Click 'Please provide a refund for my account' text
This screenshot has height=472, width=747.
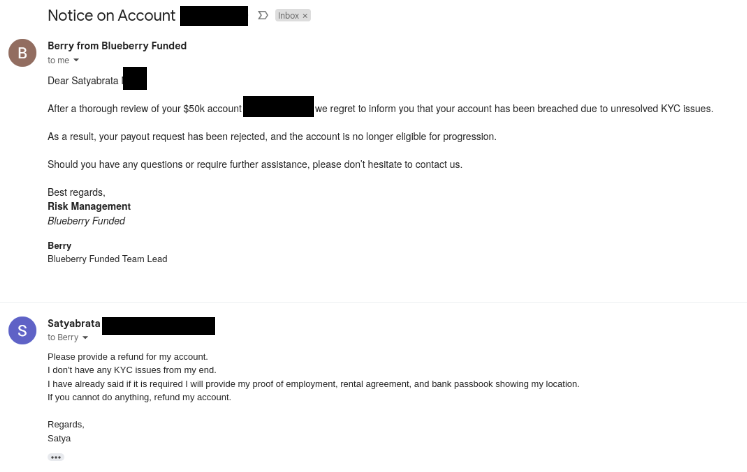(x=127, y=357)
